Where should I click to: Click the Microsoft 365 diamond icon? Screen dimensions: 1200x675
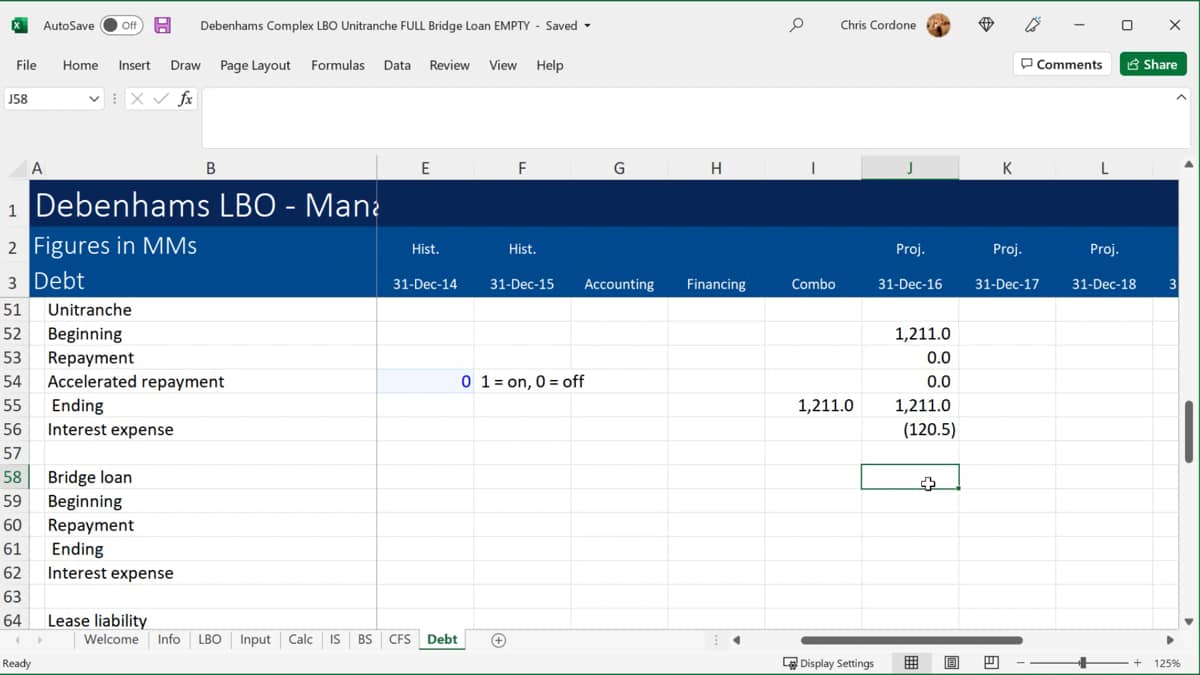point(986,25)
